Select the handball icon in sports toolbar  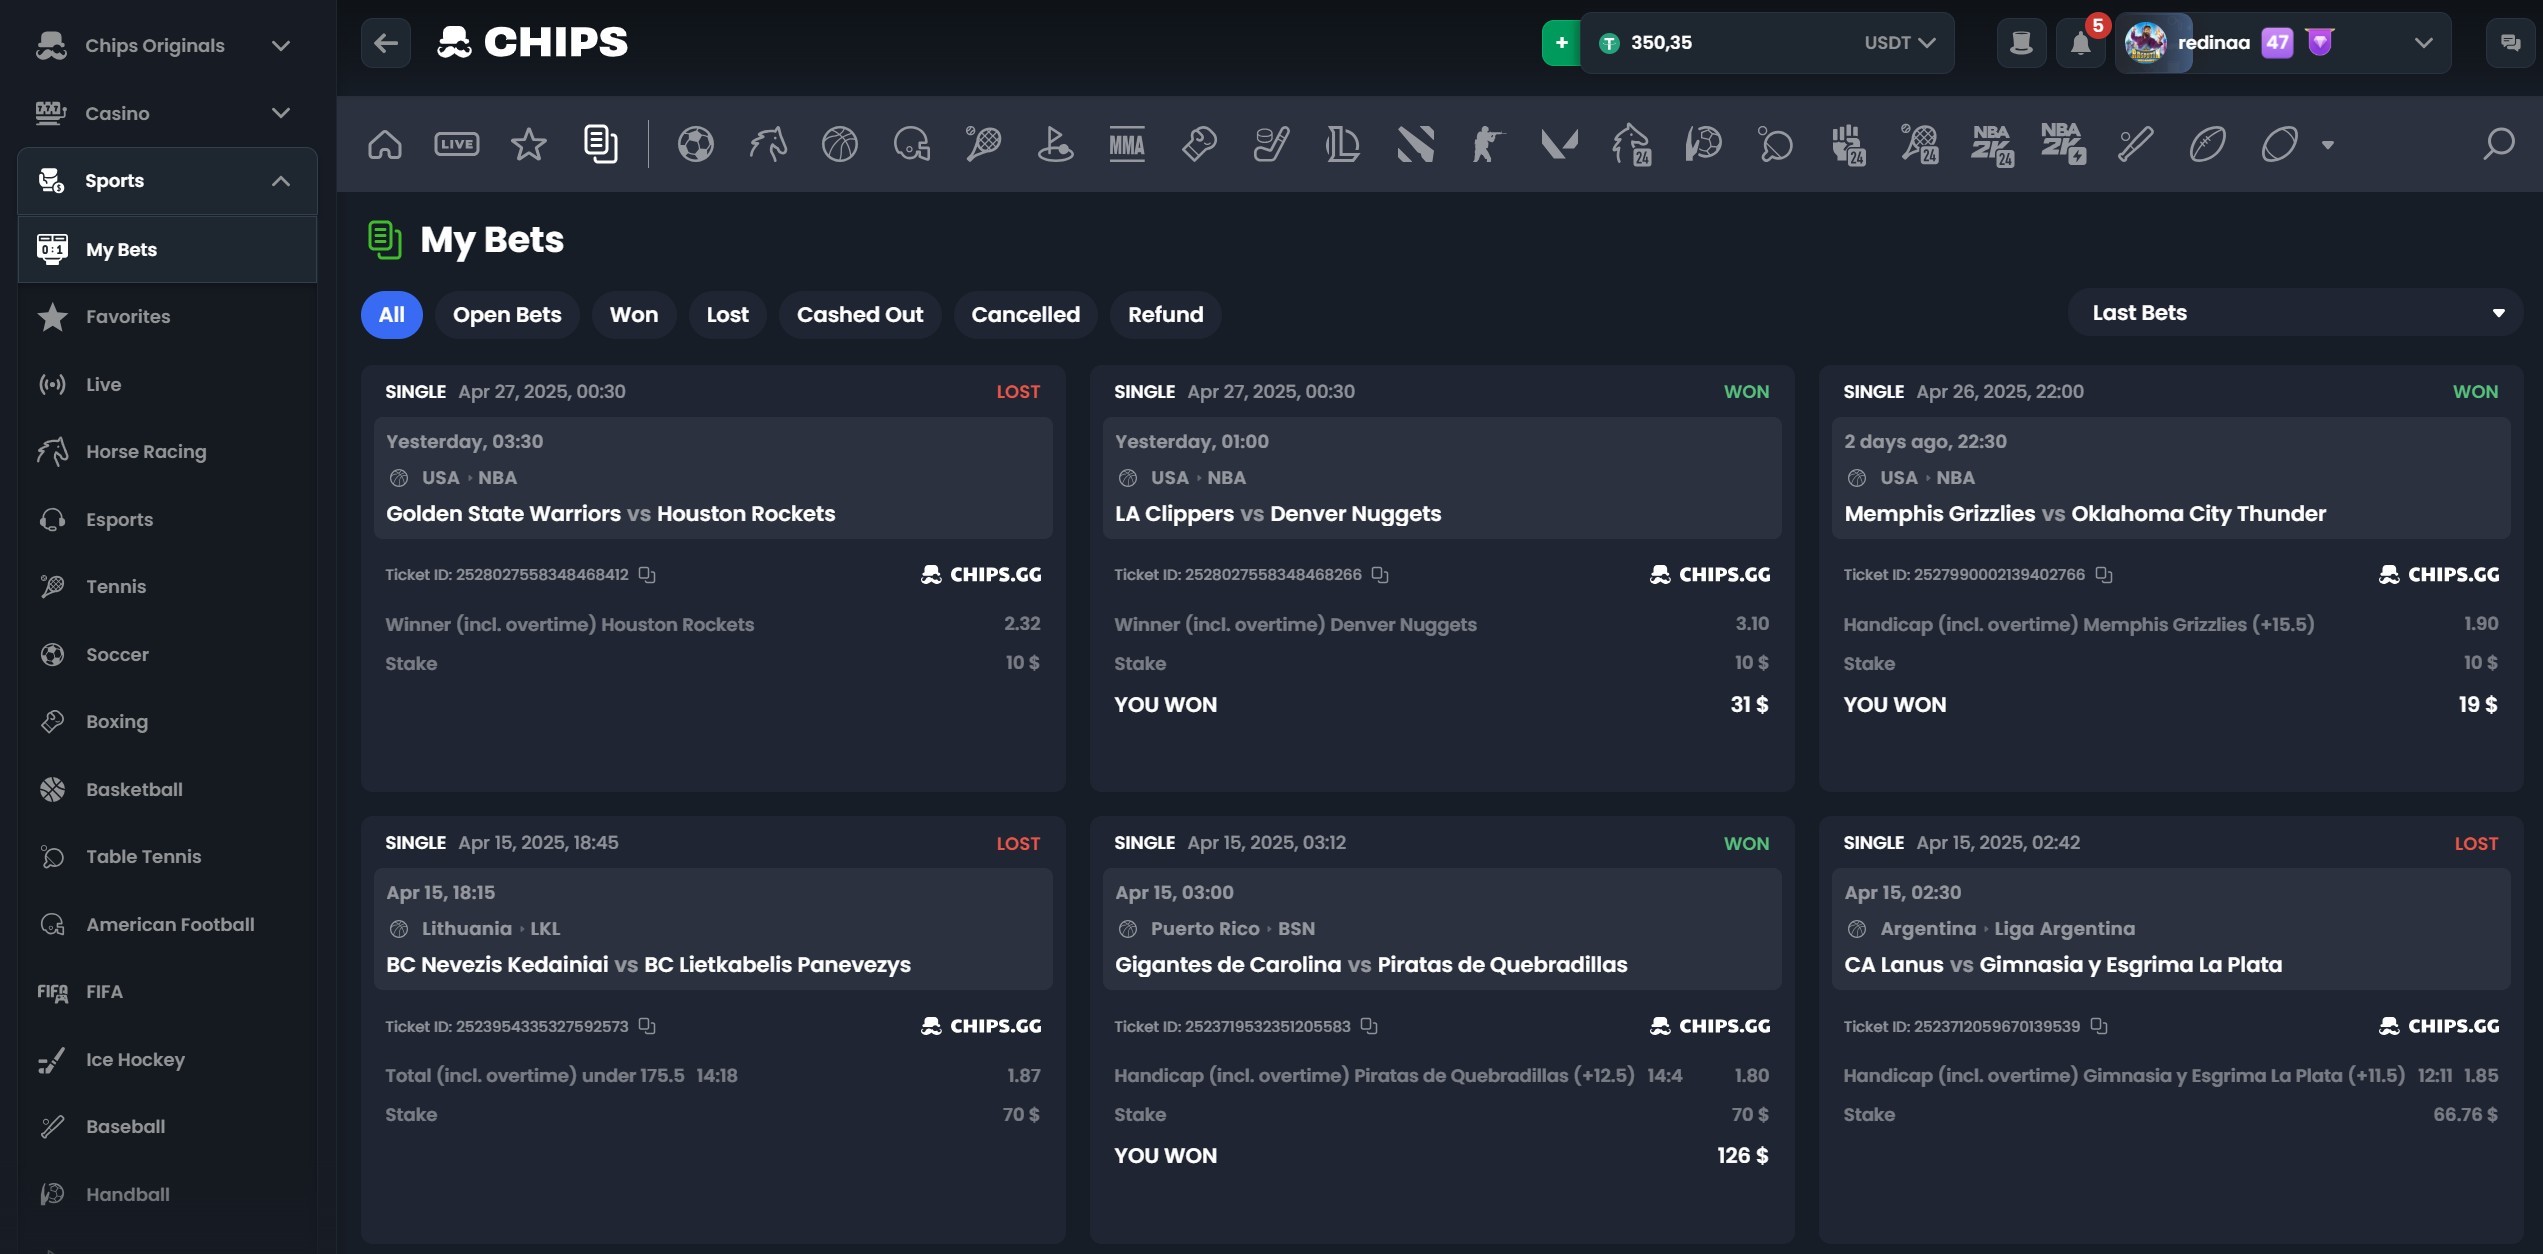pos(1703,144)
